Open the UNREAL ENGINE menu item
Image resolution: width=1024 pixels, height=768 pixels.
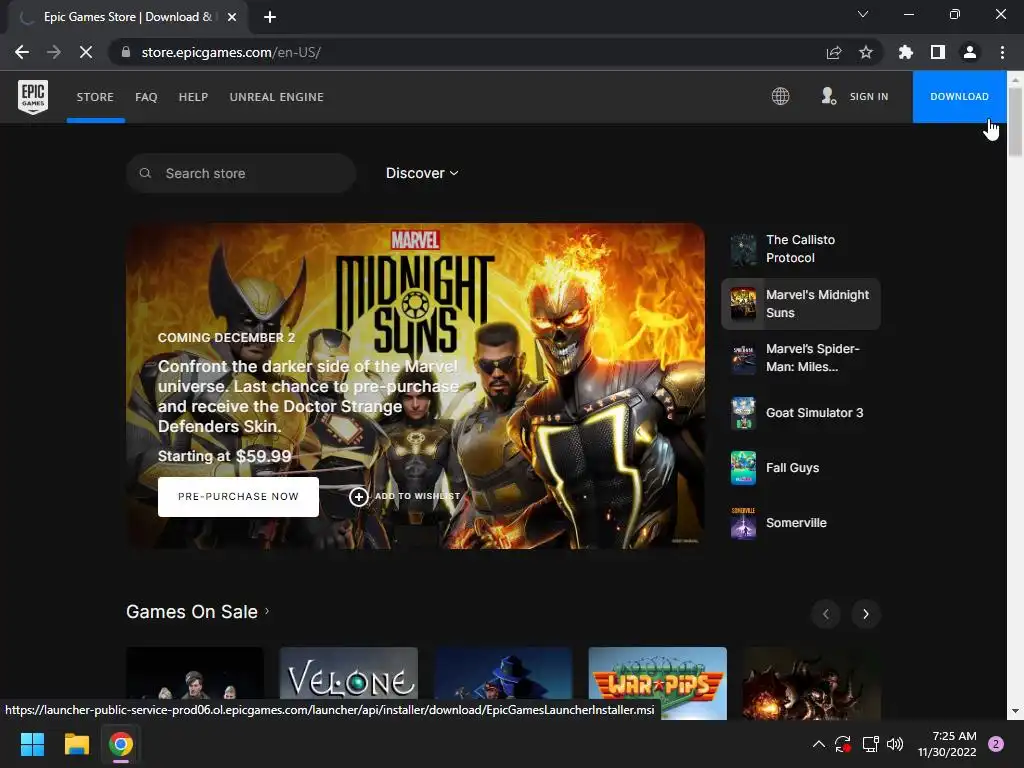pyautogui.click(x=277, y=97)
